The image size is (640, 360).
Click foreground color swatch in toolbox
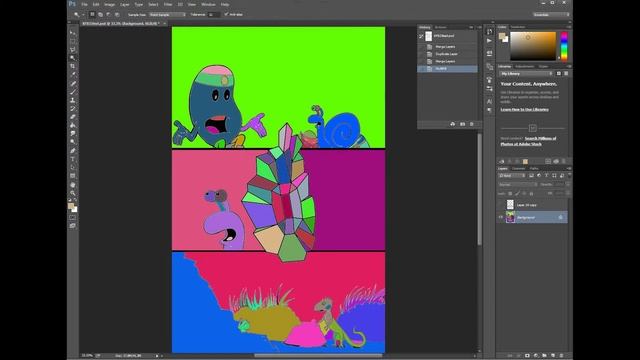pos(71,206)
